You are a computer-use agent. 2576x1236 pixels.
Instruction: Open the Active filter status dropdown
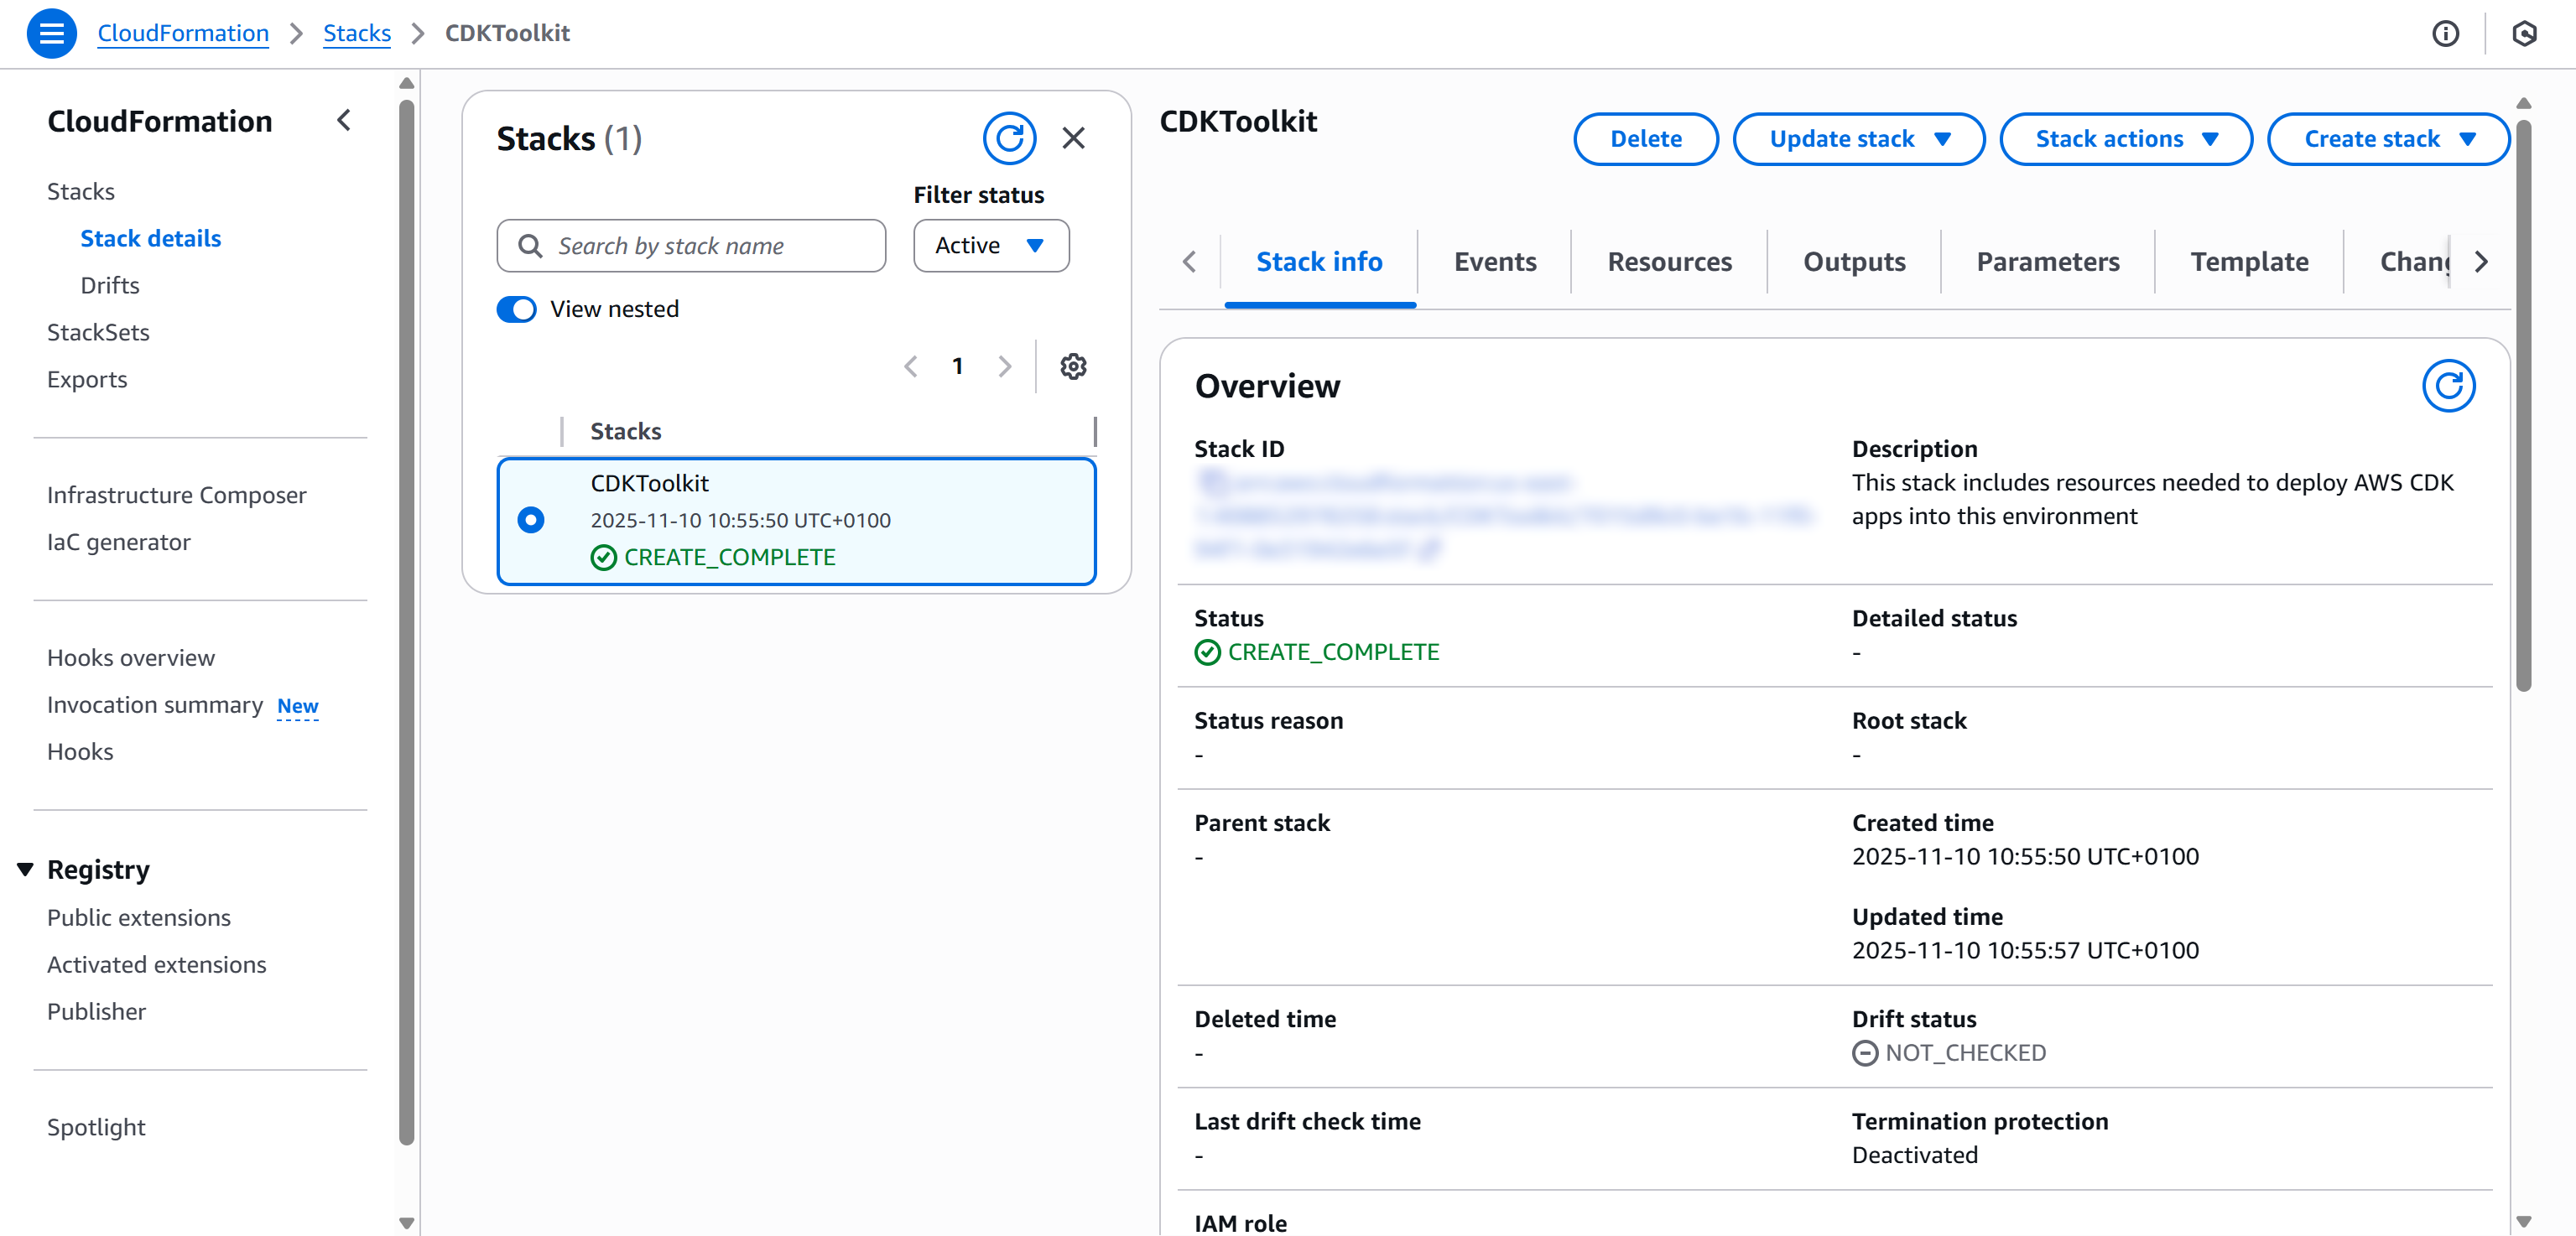click(990, 245)
